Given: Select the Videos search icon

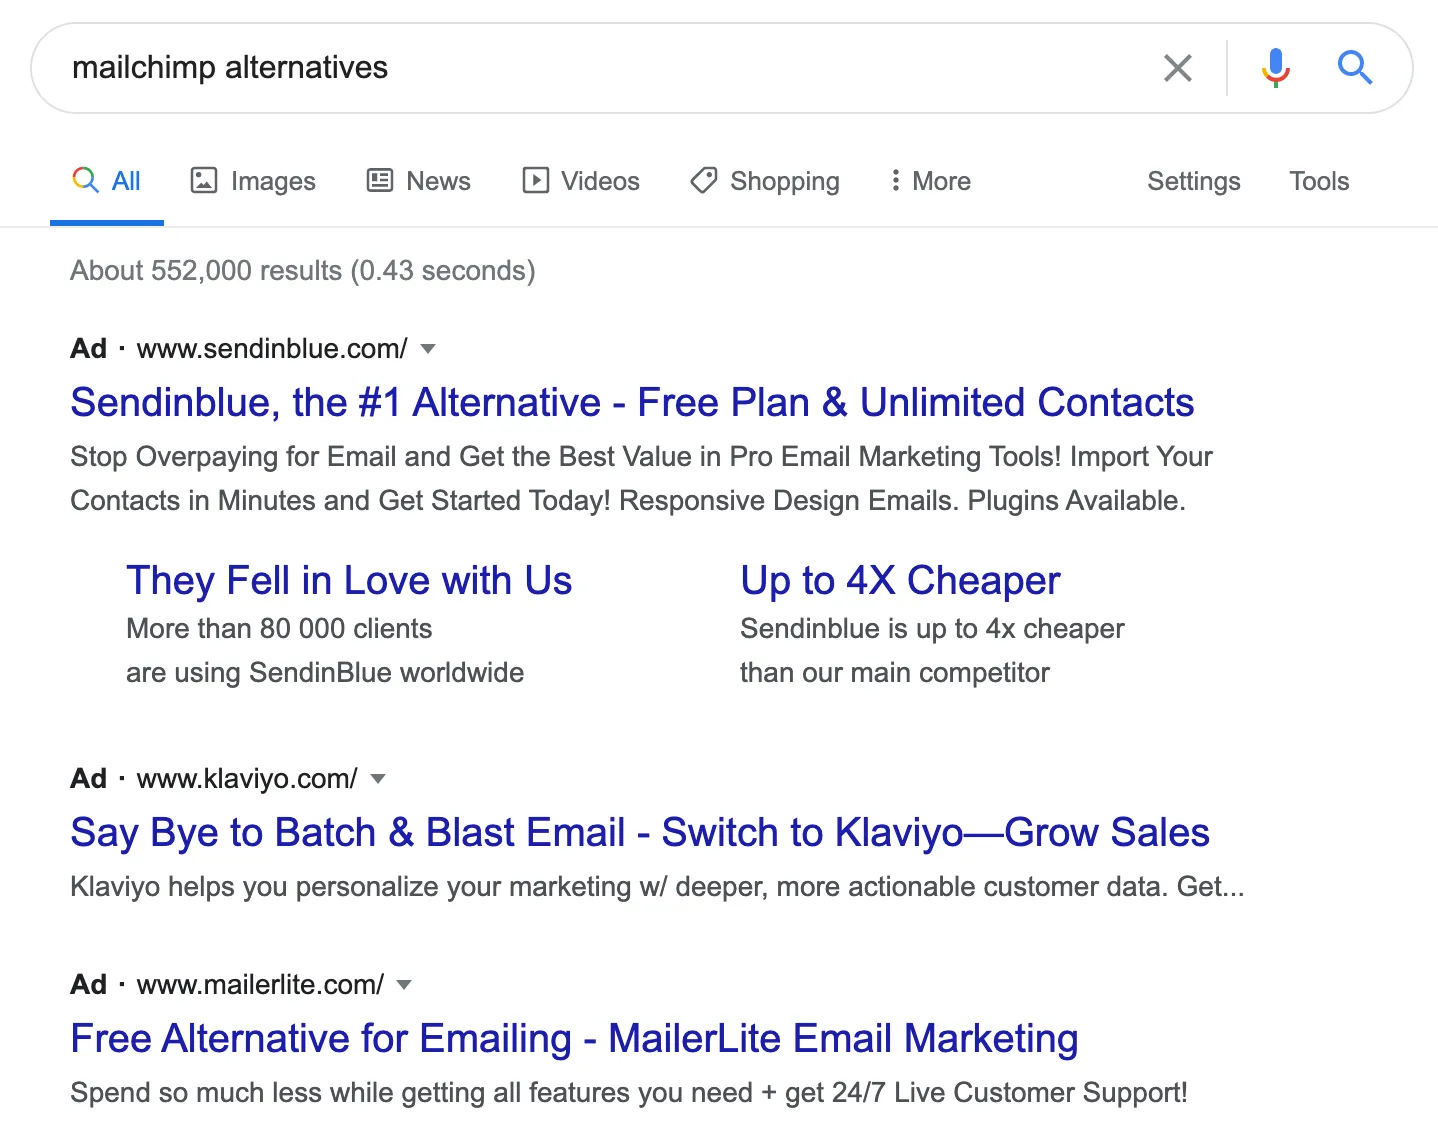Looking at the screenshot, I should (536, 180).
